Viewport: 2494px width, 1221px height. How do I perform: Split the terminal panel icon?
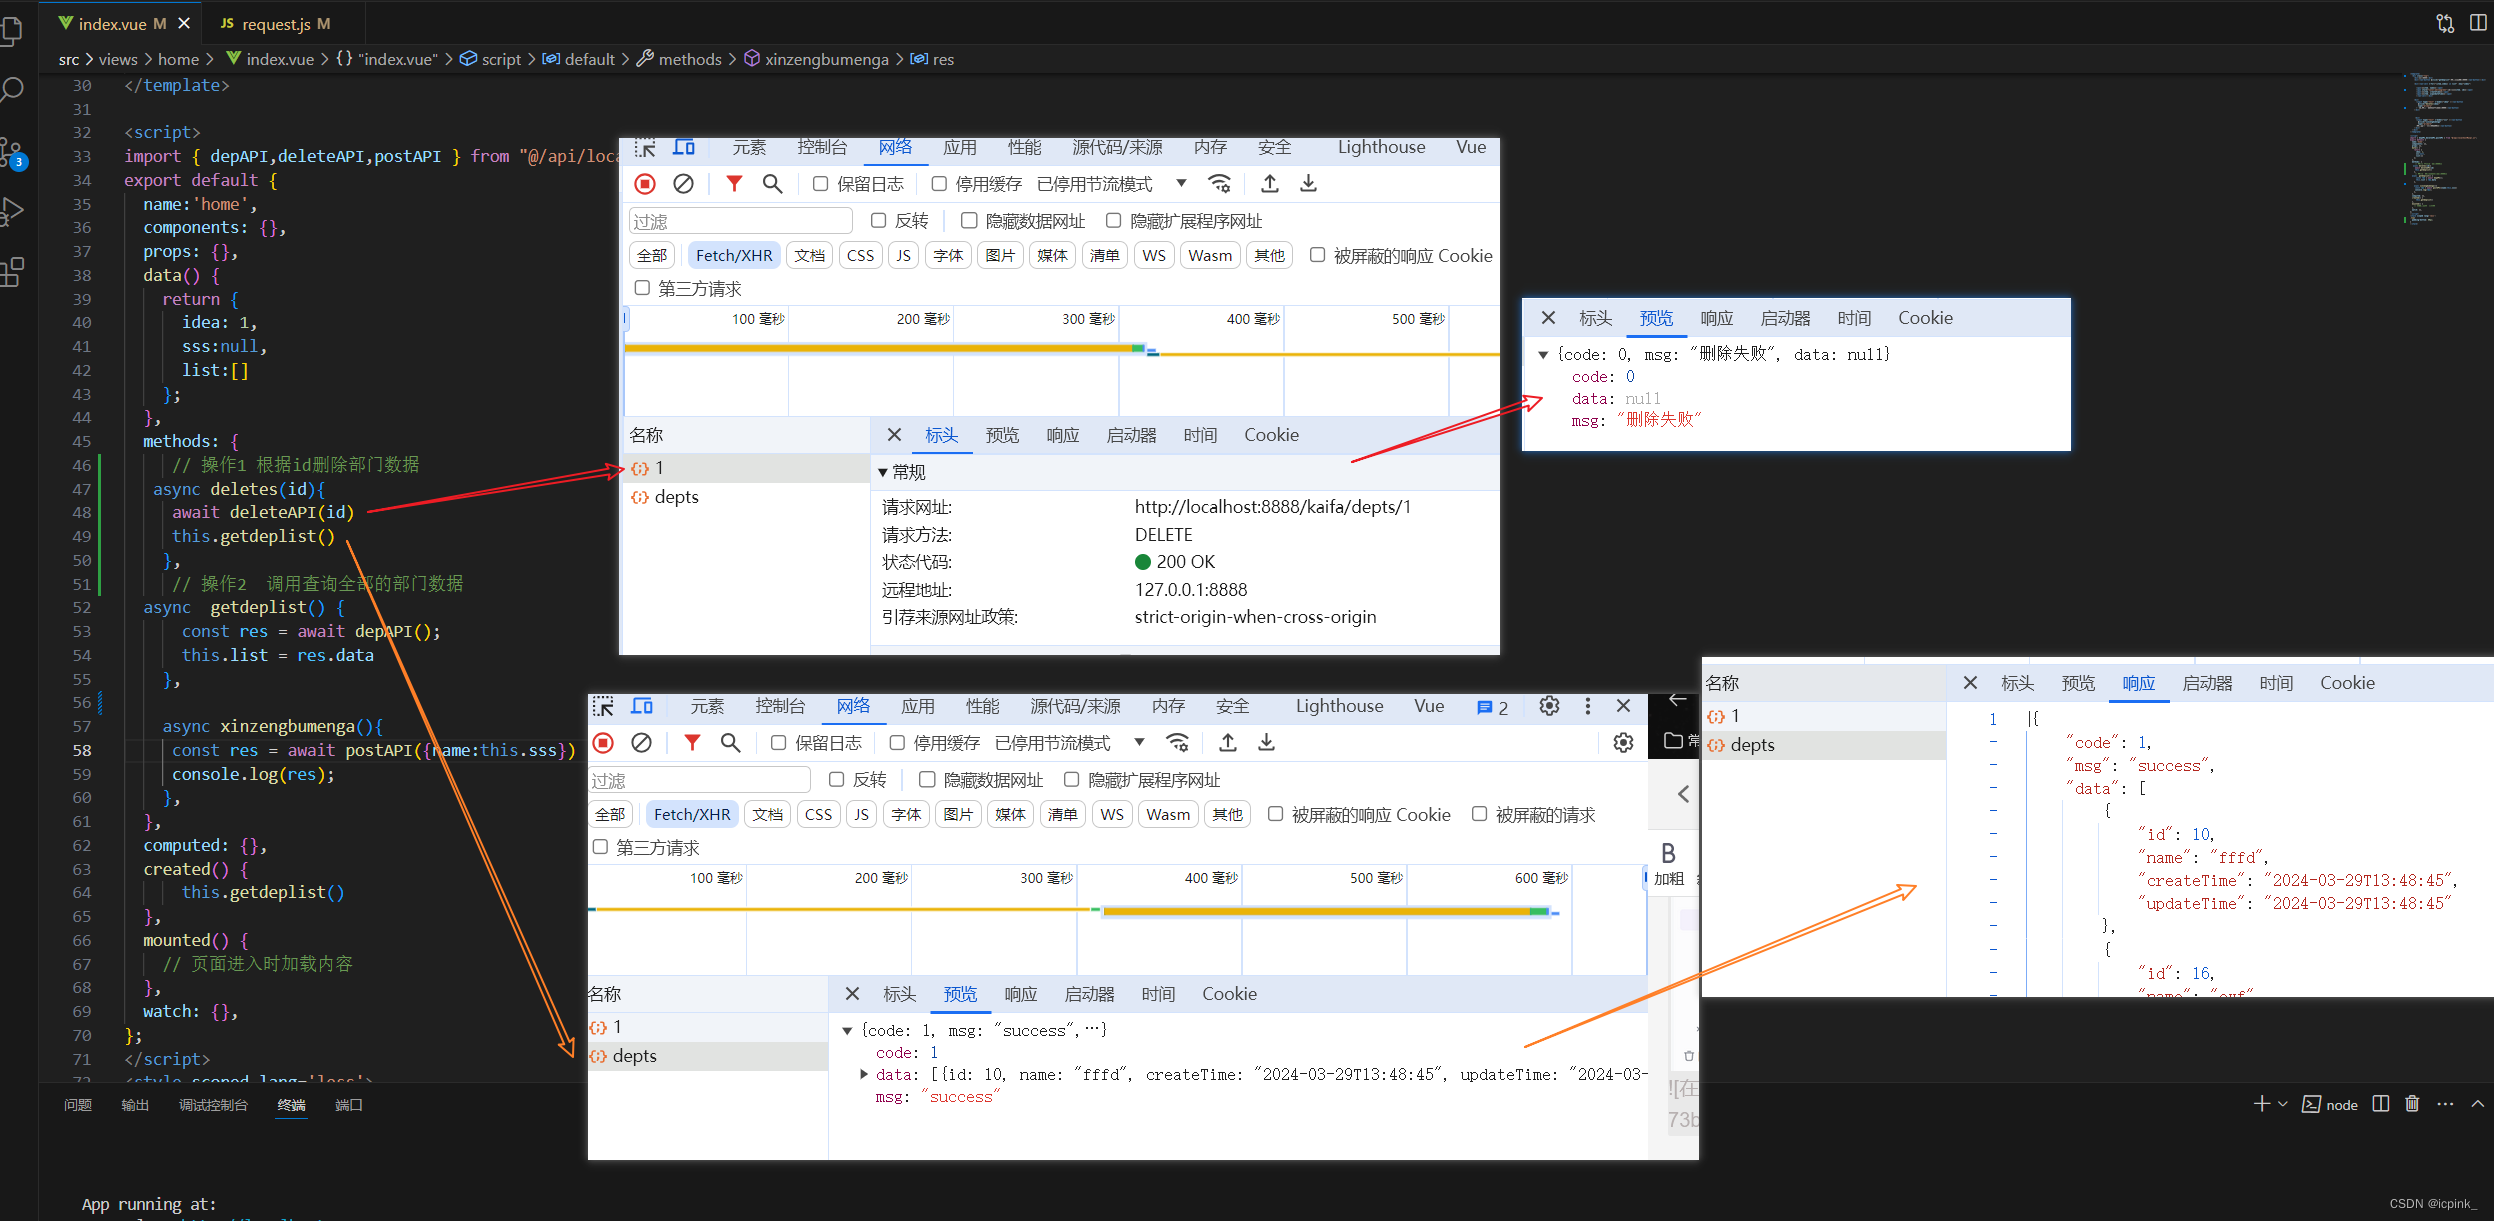pyautogui.click(x=2381, y=1104)
